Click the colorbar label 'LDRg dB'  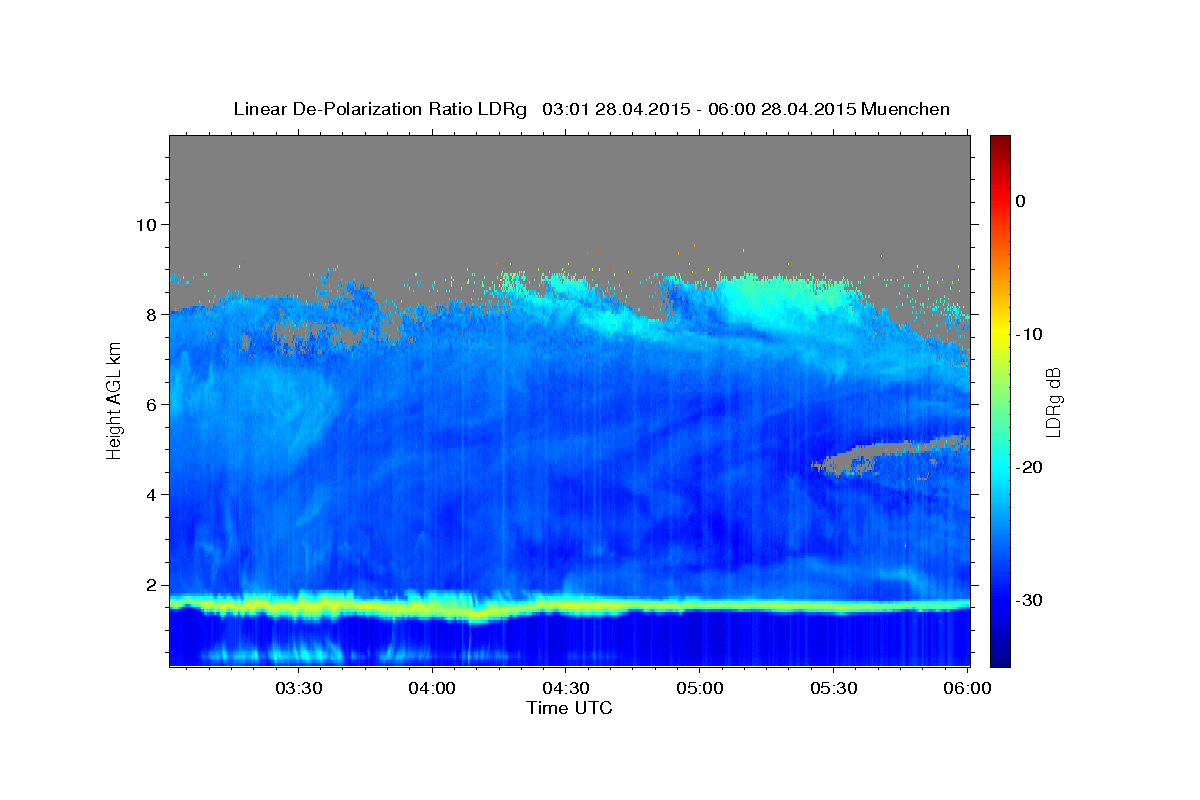coord(1052,402)
